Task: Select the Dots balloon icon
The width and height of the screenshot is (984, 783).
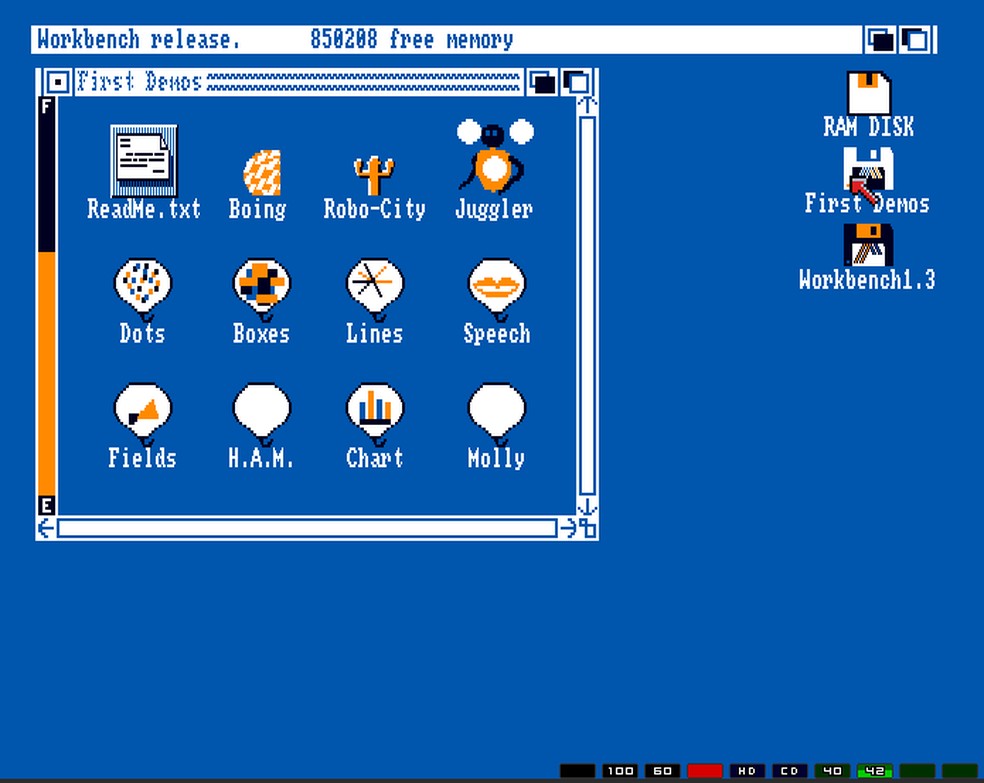Action: point(142,289)
